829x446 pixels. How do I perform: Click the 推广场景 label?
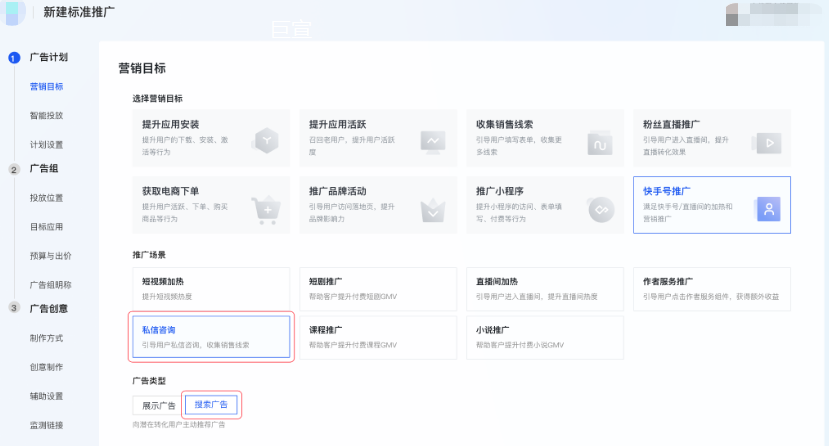click(x=149, y=255)
